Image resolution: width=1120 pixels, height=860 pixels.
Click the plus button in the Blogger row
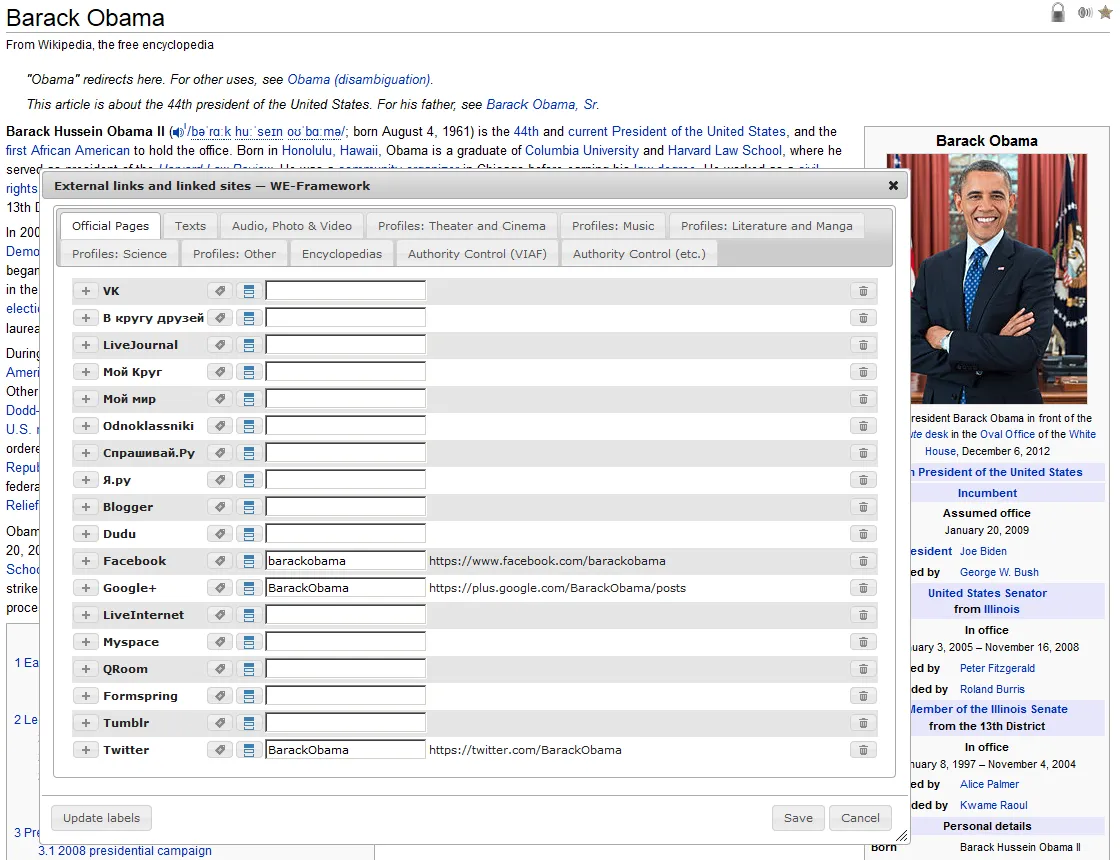pyautogui.click(x=86, y=507)
